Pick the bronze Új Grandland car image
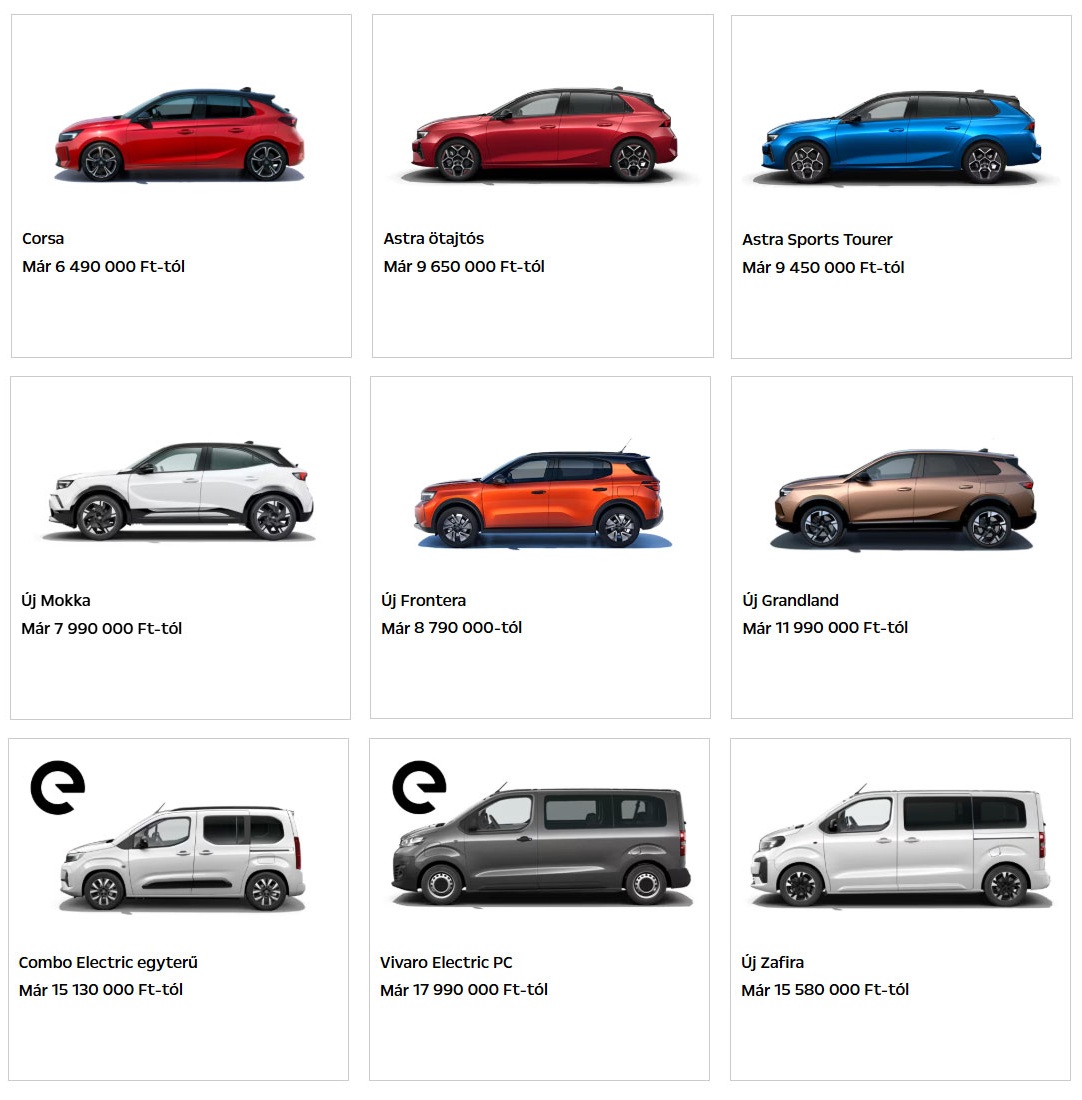Viewport: 1082px width, 1100px height. click(x=905, y=497)
